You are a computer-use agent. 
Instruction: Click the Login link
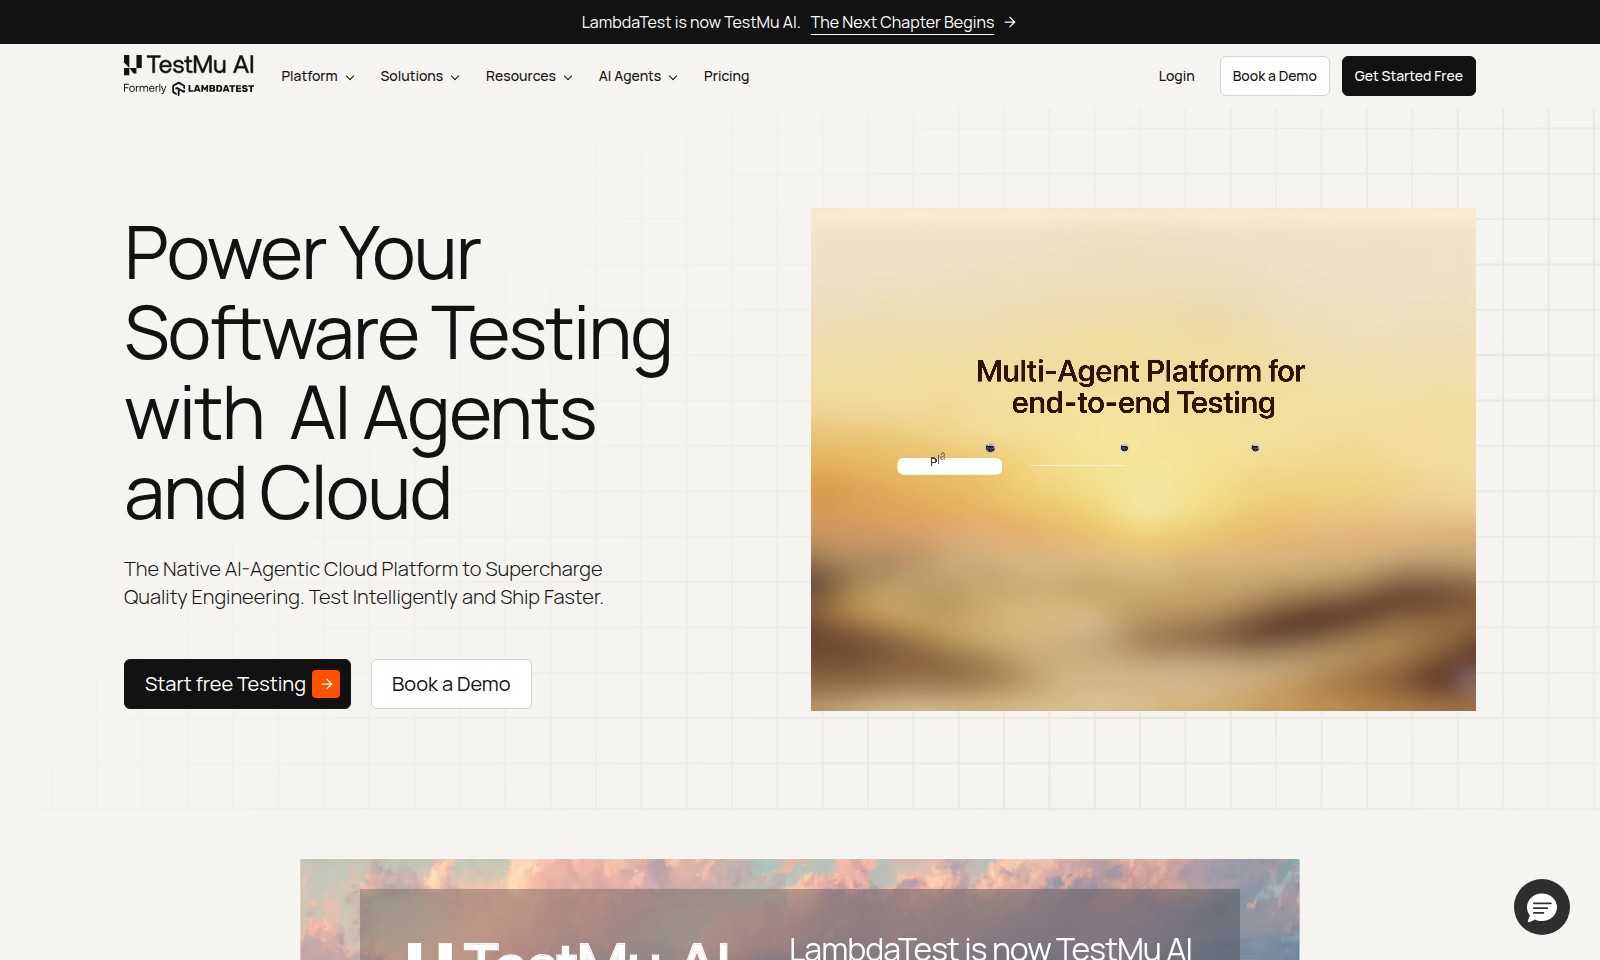[1176, 76]
